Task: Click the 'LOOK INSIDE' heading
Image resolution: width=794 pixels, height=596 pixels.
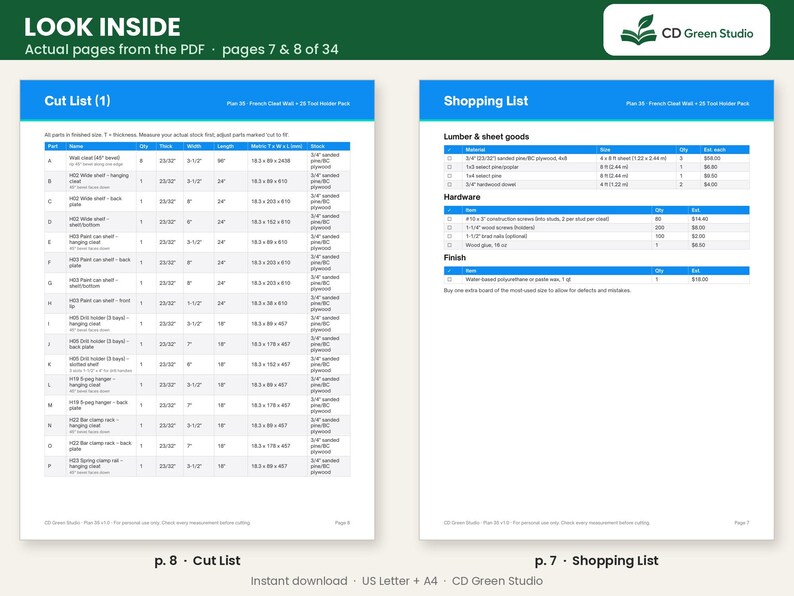Action: tap(102, 27)
